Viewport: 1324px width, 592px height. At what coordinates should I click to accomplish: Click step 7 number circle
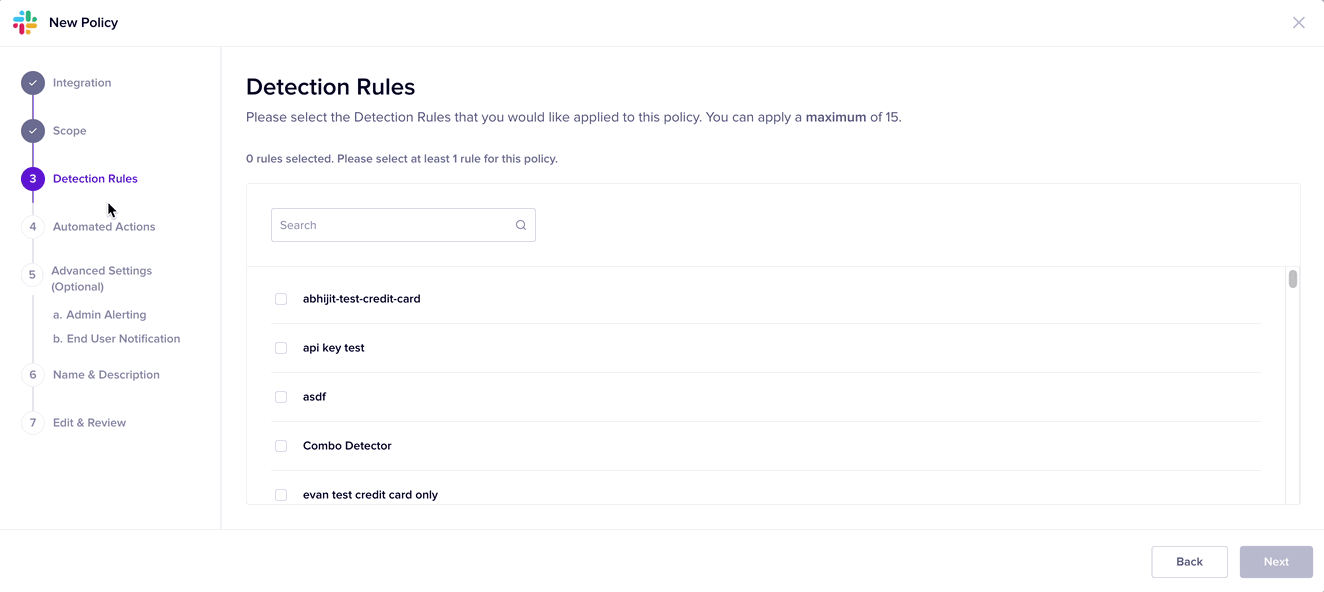(33, 423)
